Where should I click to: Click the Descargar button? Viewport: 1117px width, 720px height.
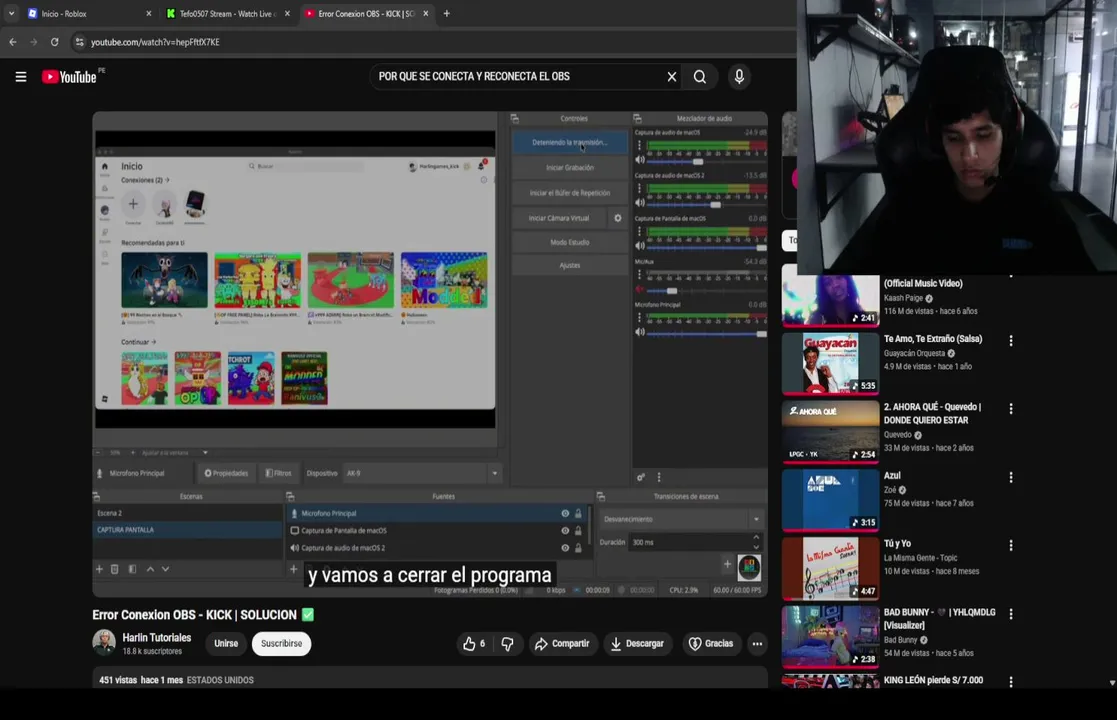pyautogui.click(x=638, y=644)
